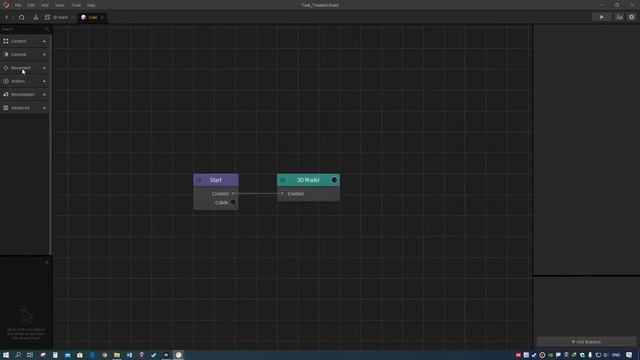
Task: Switch to Buildbox taskbar icon
Action: pyautogui.click(x=178, y=355)
